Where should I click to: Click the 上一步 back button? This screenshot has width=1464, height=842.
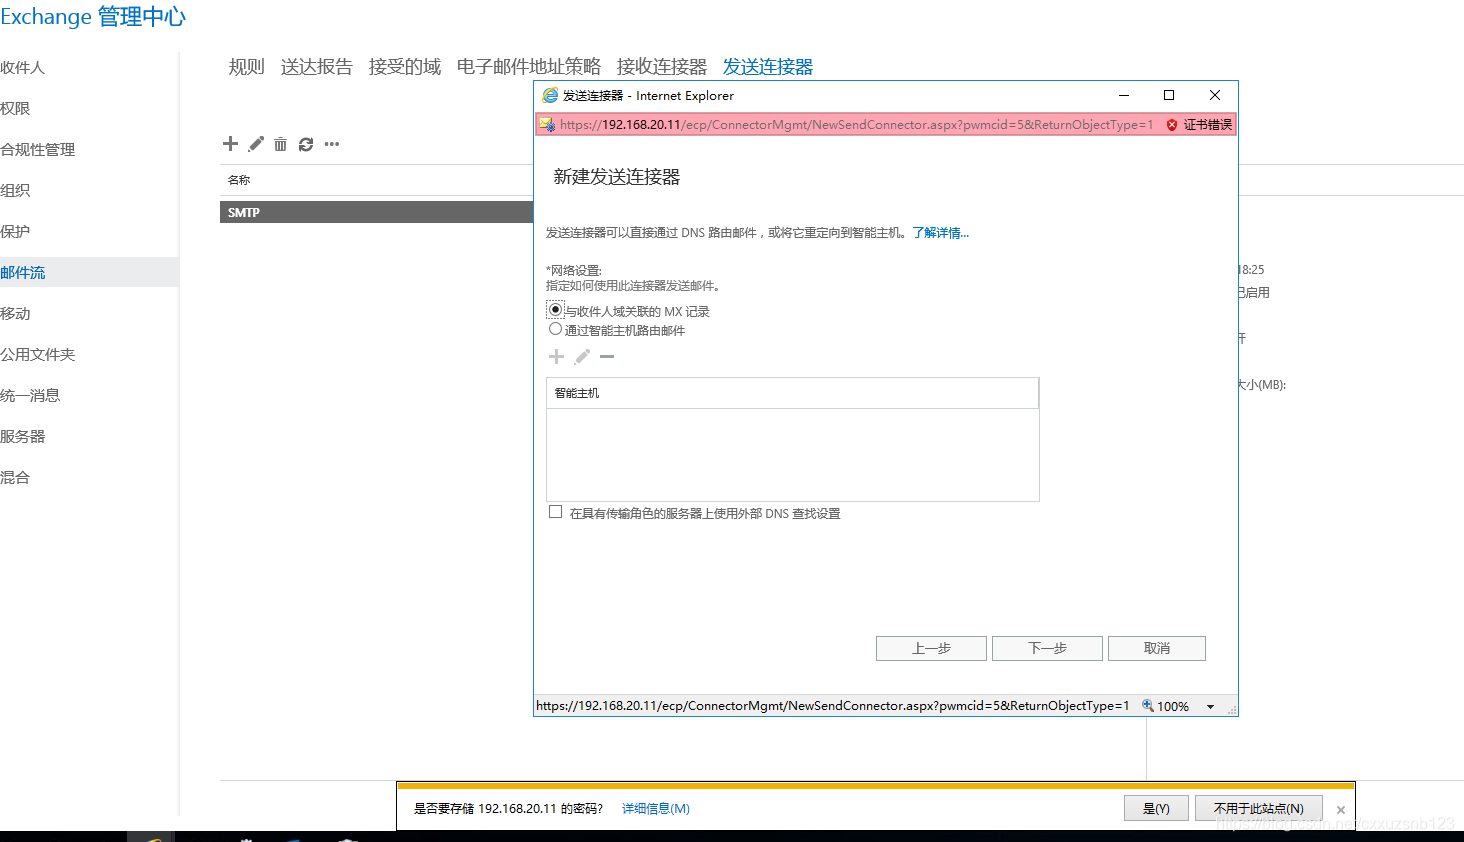coord(931,648)
